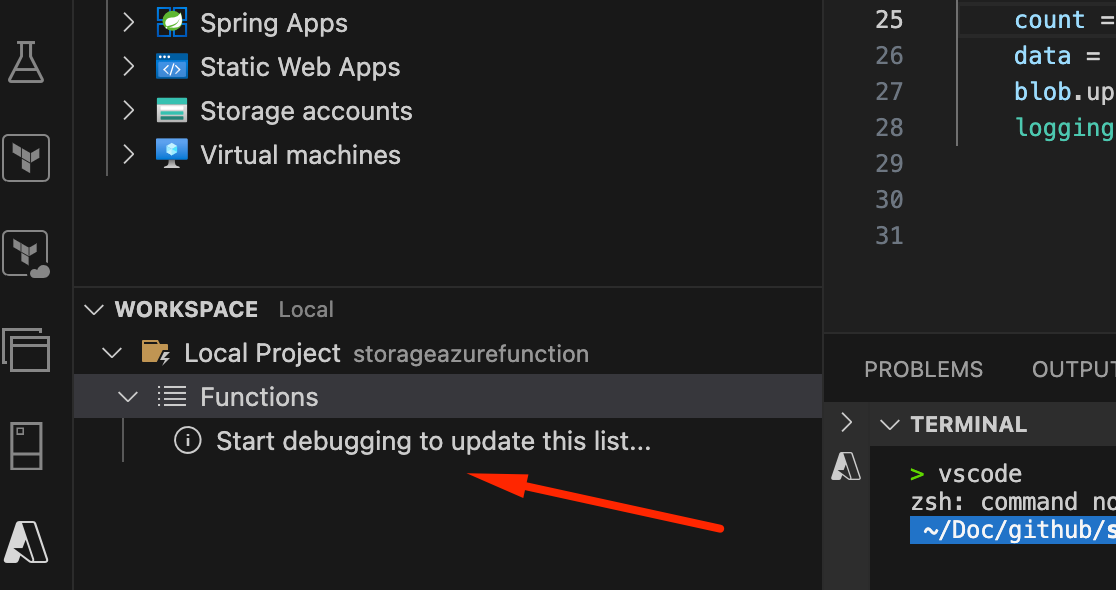Click the stacked windows icon in activity bar
Screen dimensions: 1116x590
pos(26,349)
